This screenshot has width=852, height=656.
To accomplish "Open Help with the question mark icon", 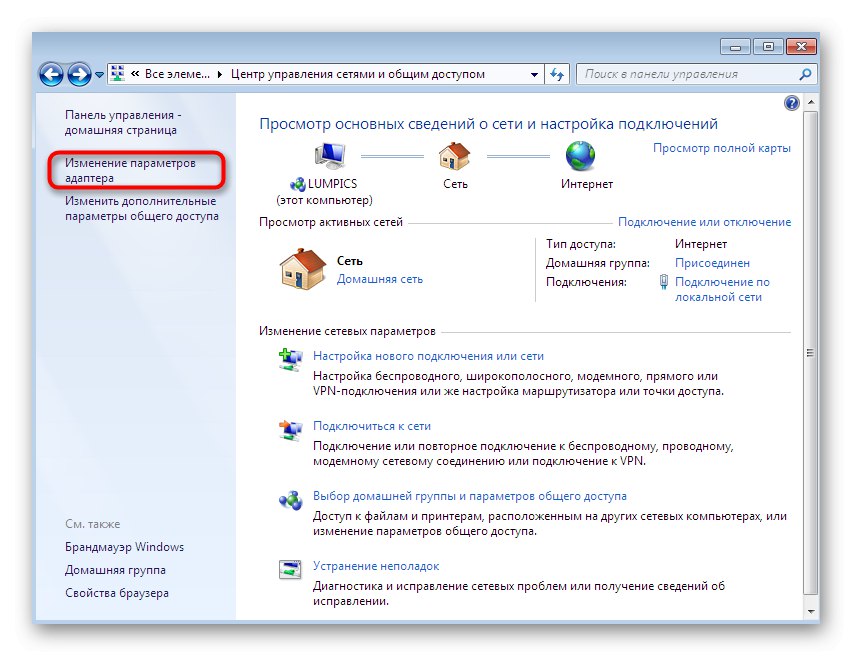I will [792, 103].
